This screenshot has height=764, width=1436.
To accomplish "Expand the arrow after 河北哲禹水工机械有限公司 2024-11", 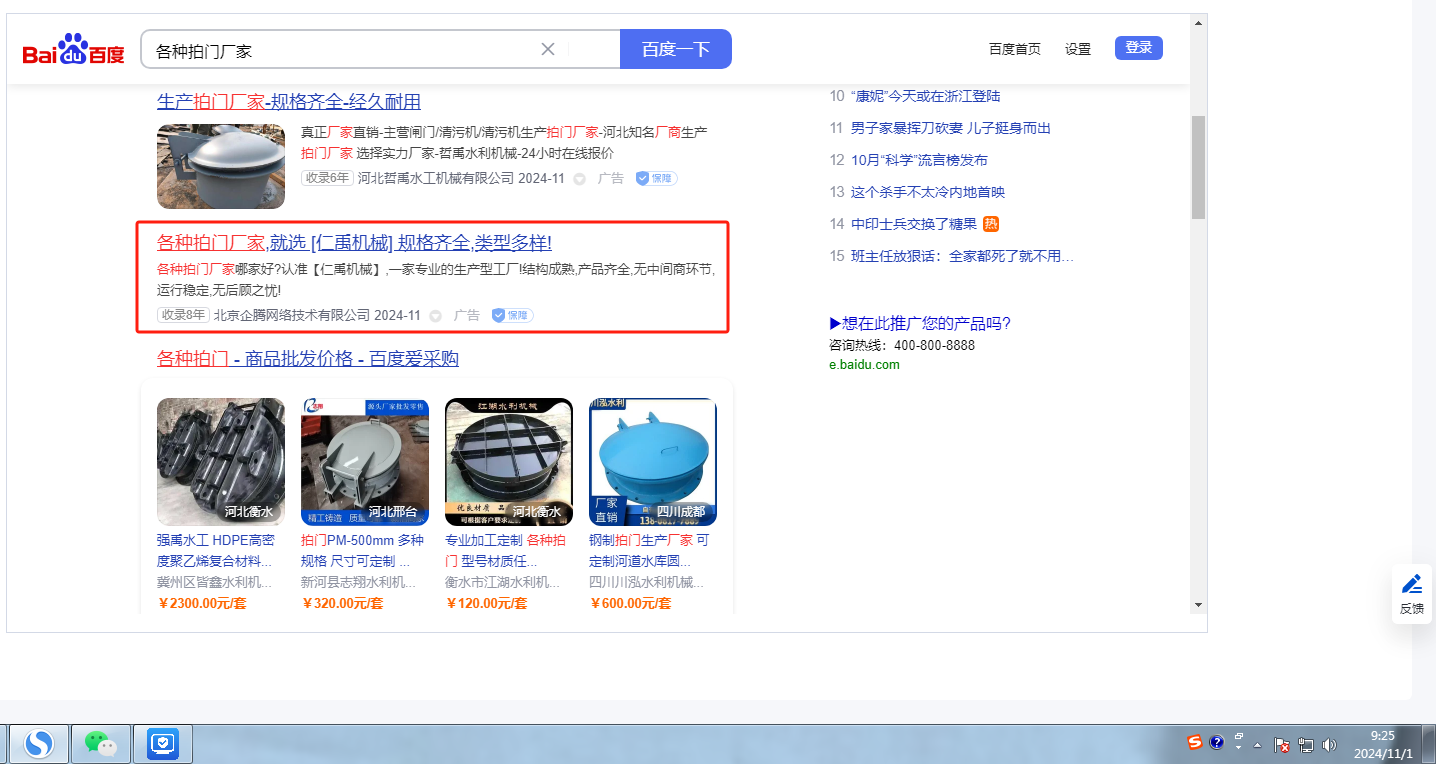I will (579, 179).
